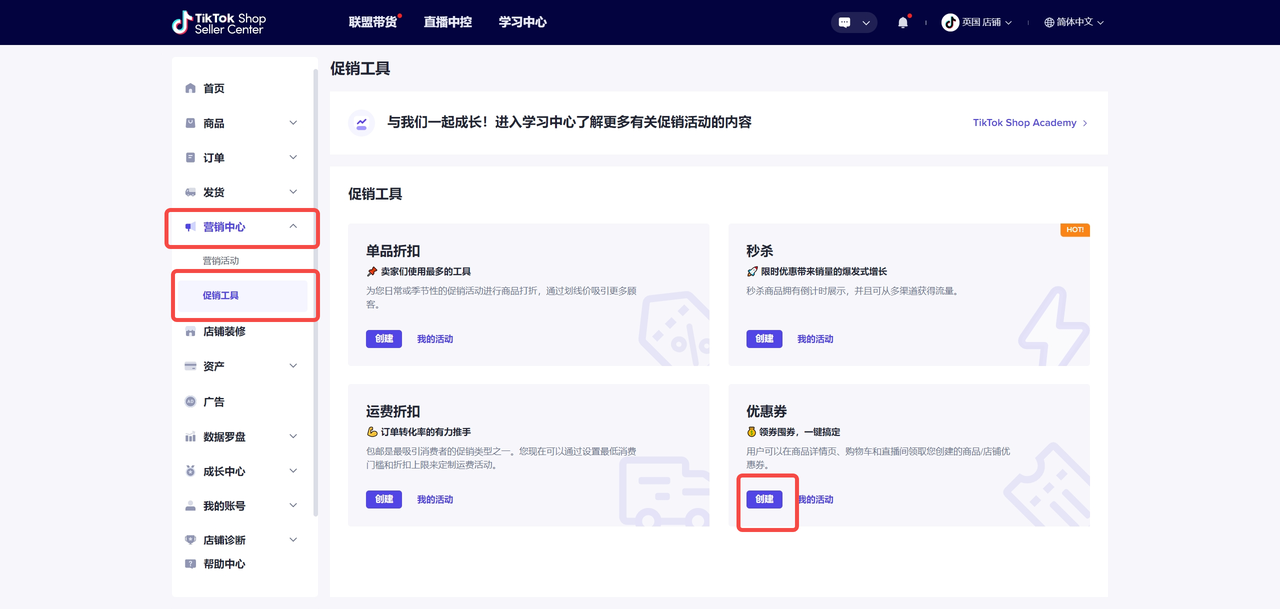Click the globe language icon

coord(1049,22)
